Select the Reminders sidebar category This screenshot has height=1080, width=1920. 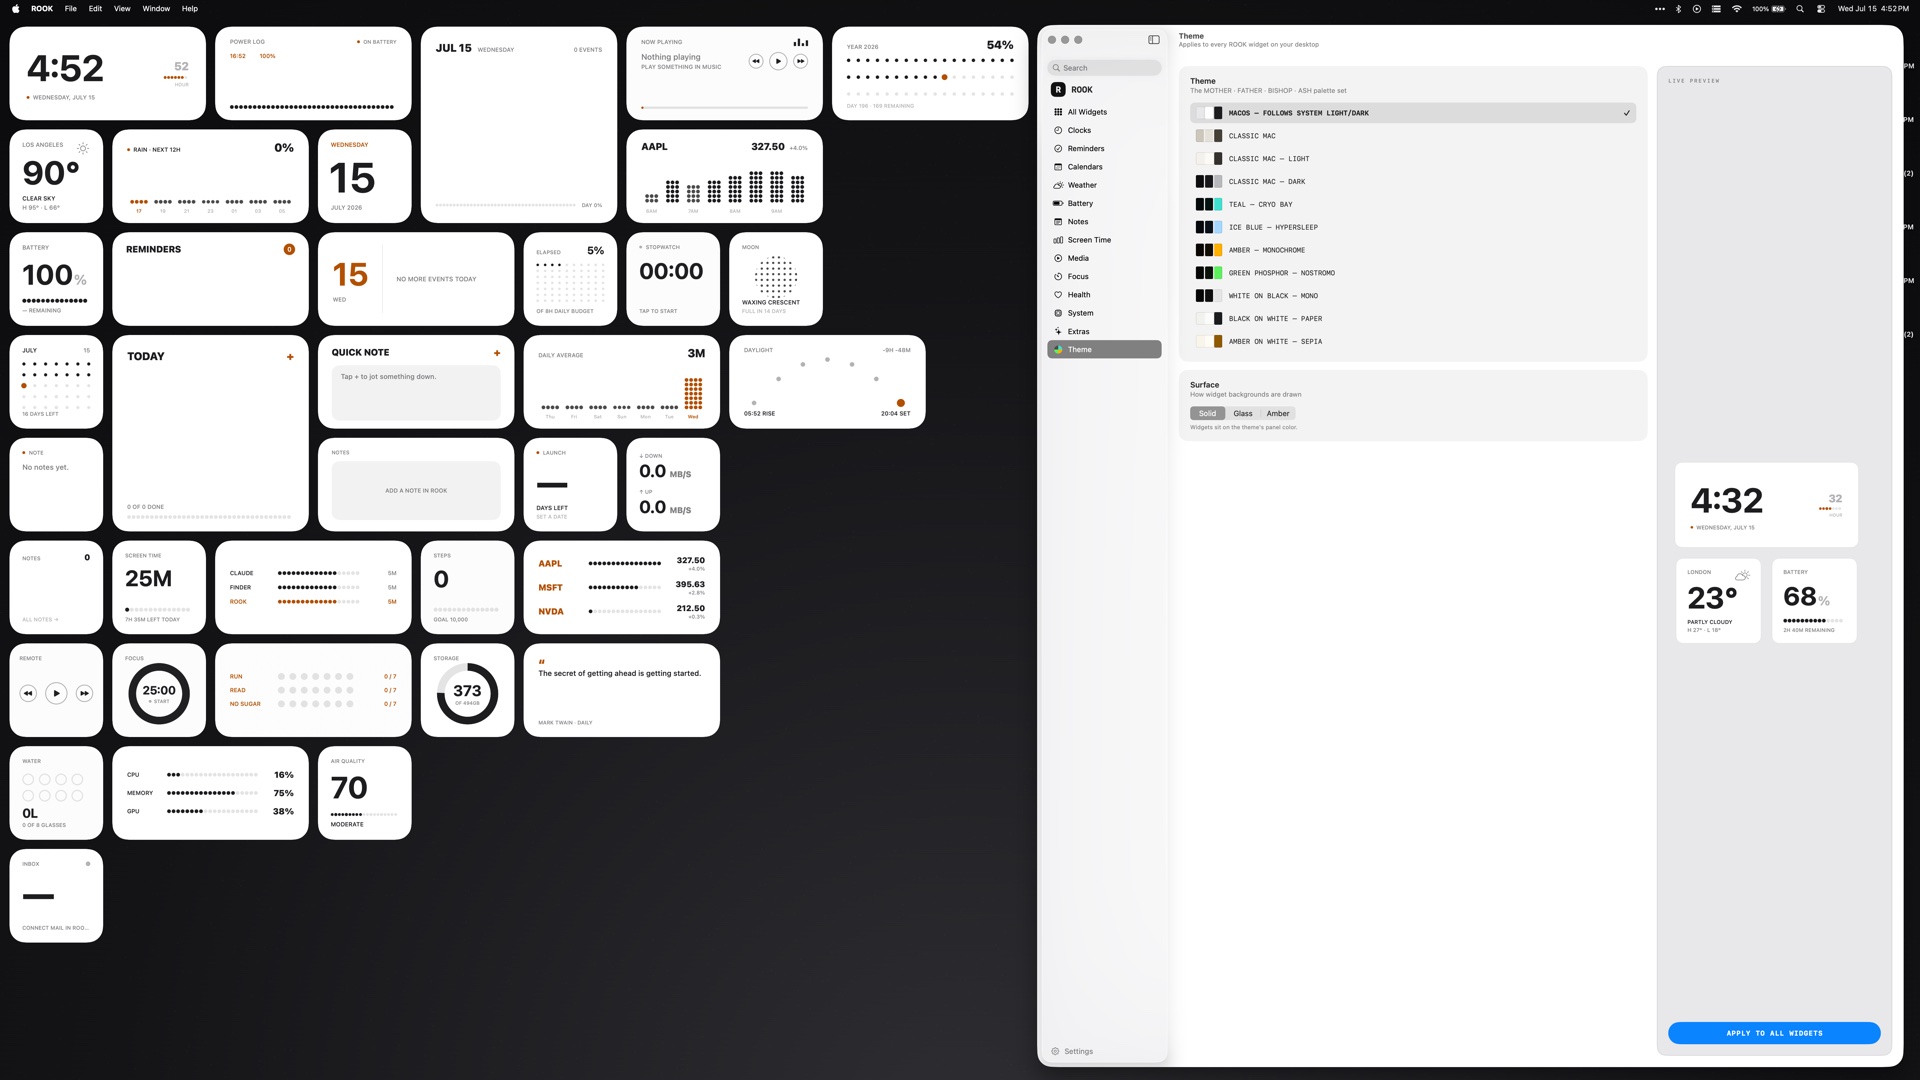[x=1104, y=148]
